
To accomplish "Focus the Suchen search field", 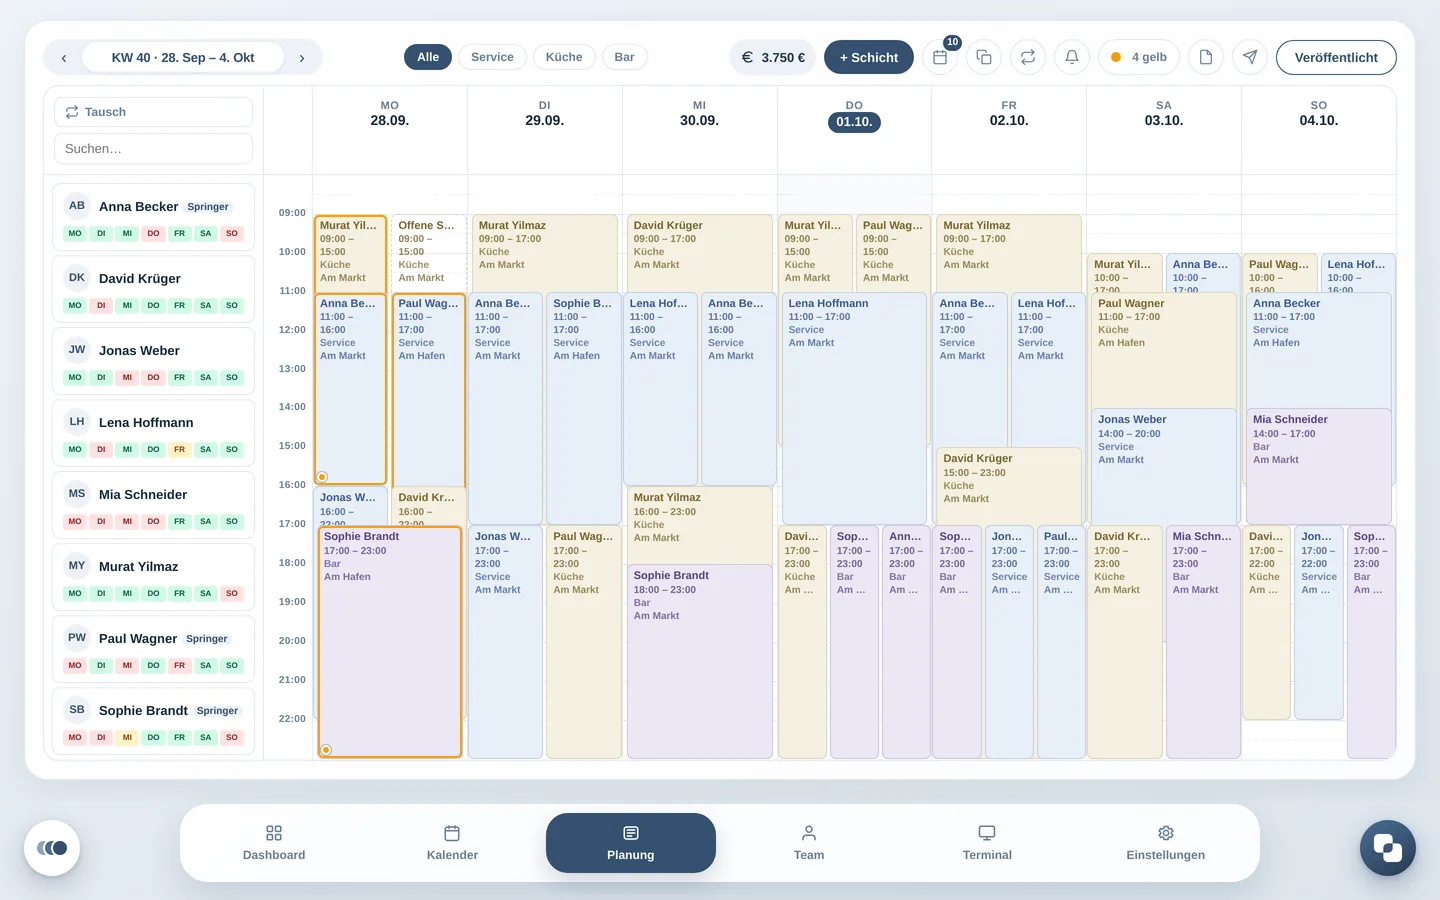I will click(x=153, y=149).
